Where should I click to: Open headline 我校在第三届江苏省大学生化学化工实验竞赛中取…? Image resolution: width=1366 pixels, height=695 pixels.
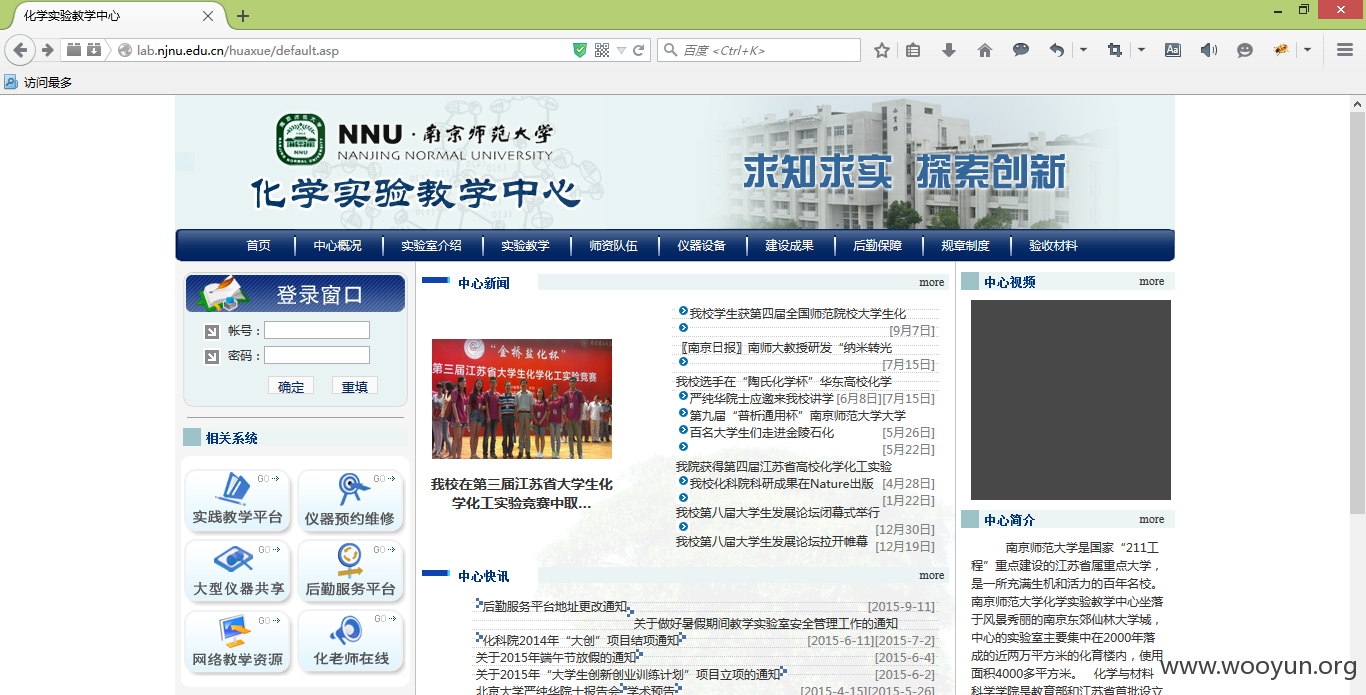pyautogui.click(x=522, y=493)
